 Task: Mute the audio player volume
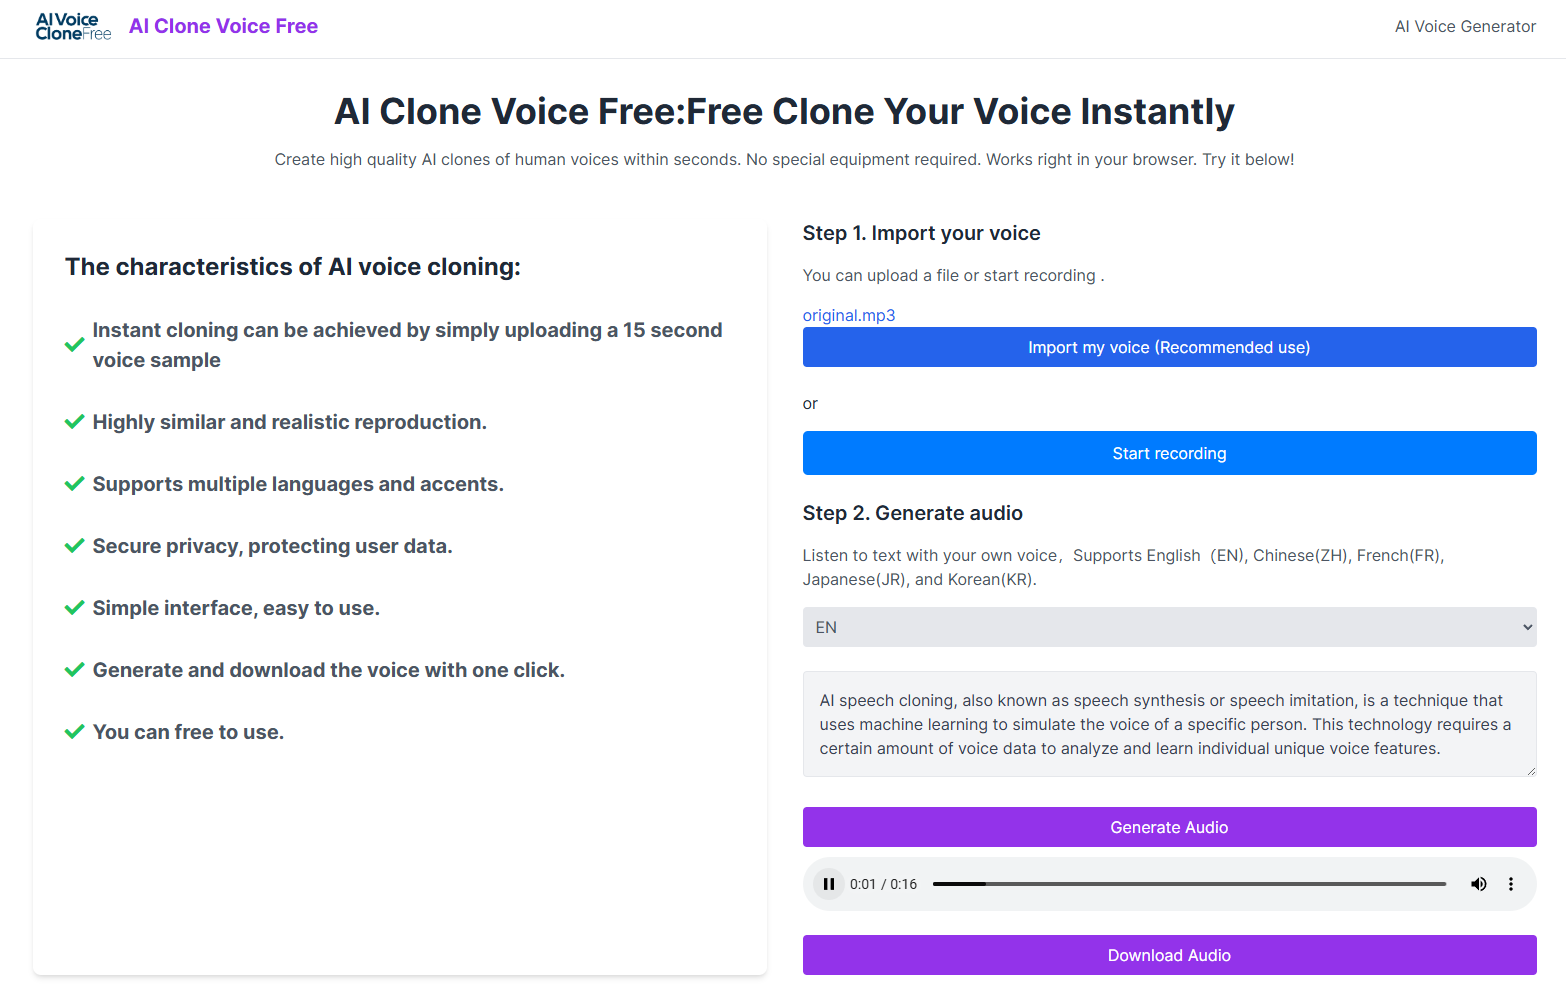(x=1478, y=883)
